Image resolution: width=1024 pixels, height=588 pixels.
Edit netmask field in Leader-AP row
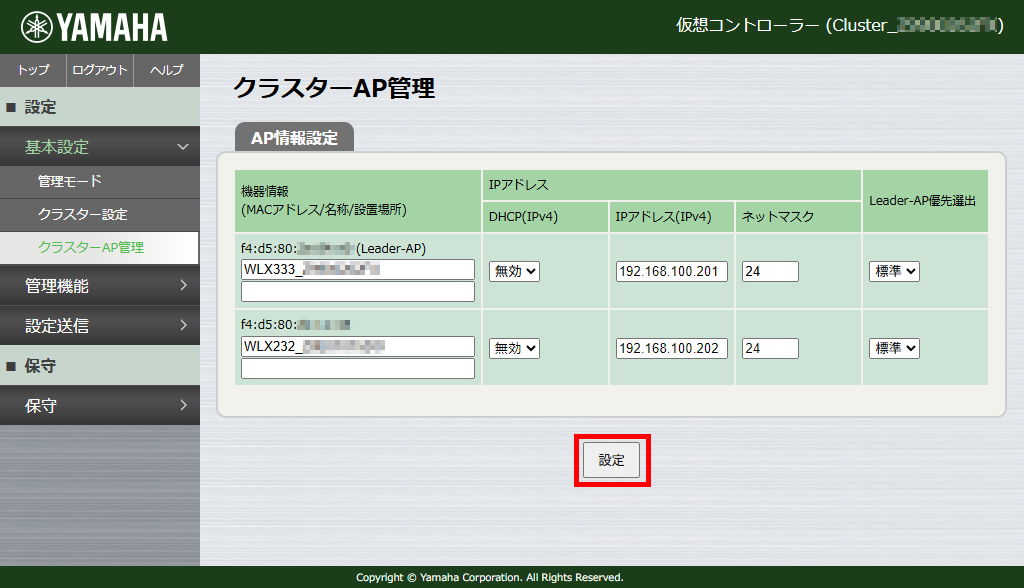pos(771,271)
